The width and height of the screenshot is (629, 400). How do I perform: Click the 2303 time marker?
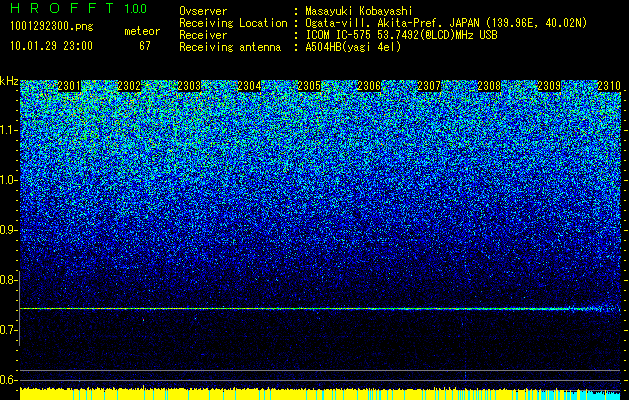189,86
